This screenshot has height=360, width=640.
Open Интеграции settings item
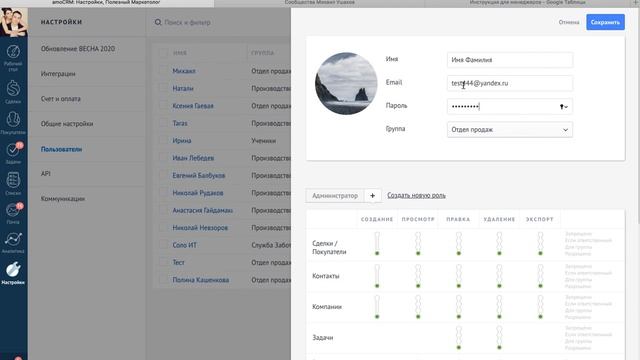click(x=58, y=74)
